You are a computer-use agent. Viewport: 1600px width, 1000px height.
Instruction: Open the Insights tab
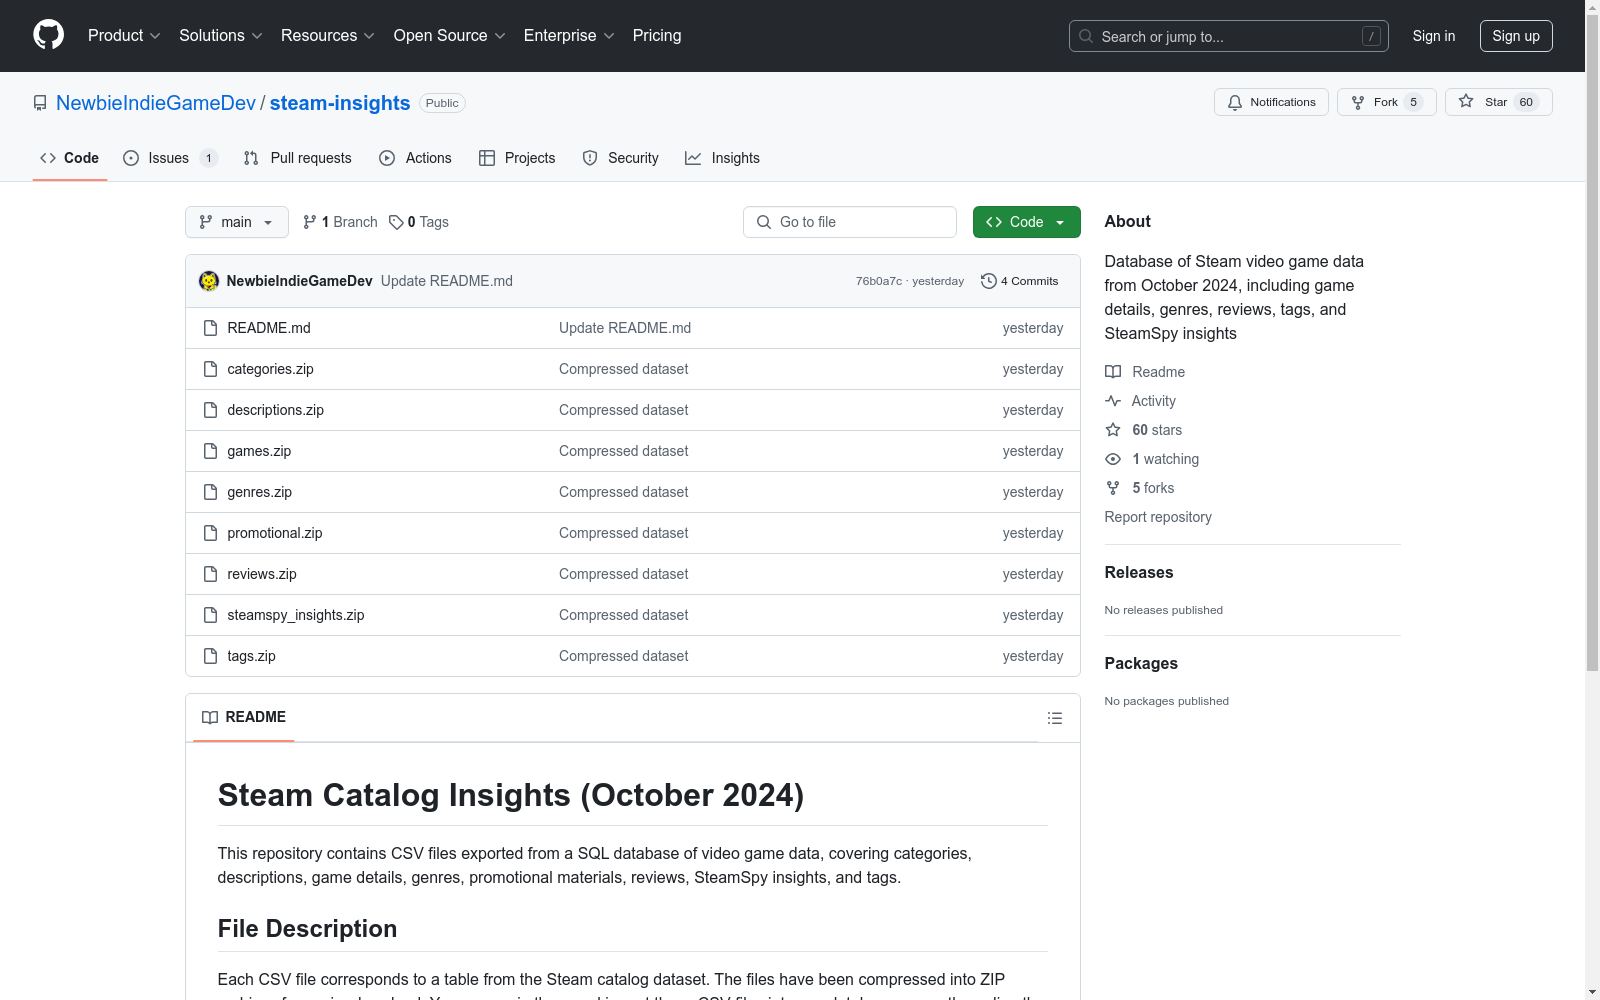coord(722,158)
